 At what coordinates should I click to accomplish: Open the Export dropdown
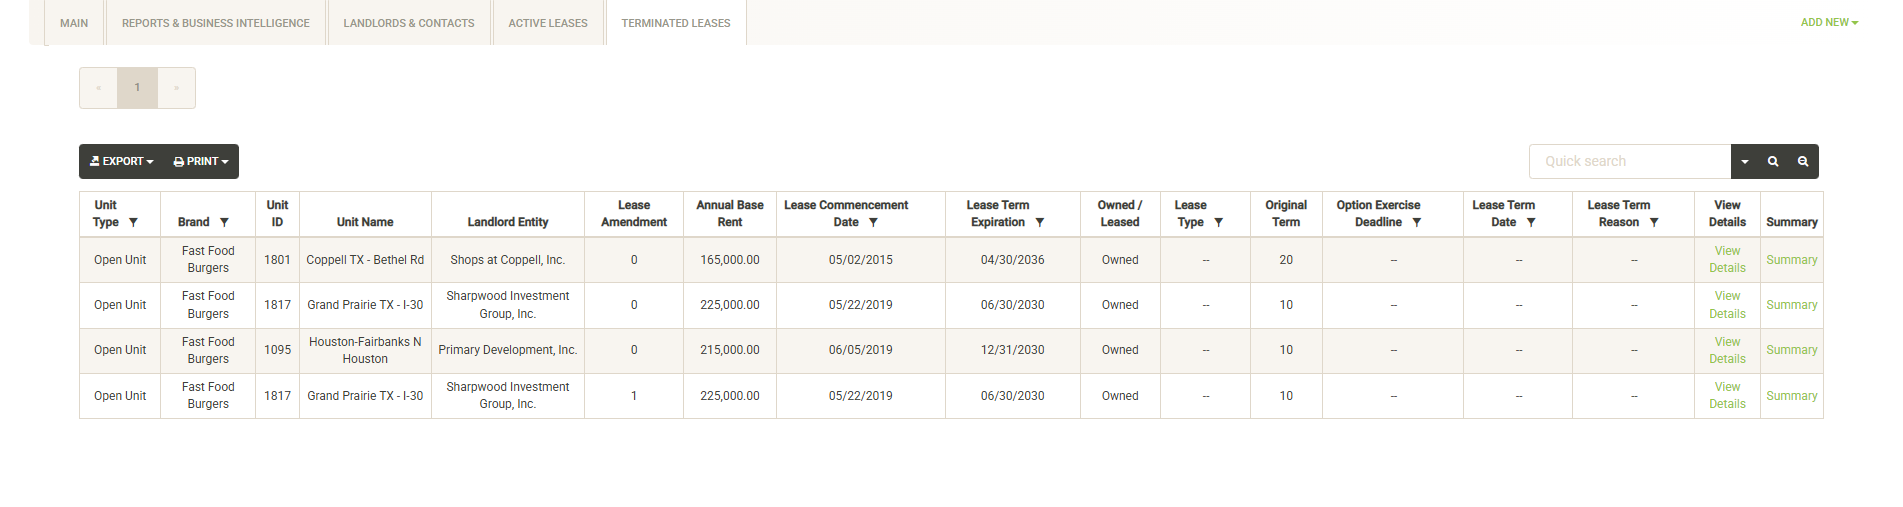[x=122, y=162]
